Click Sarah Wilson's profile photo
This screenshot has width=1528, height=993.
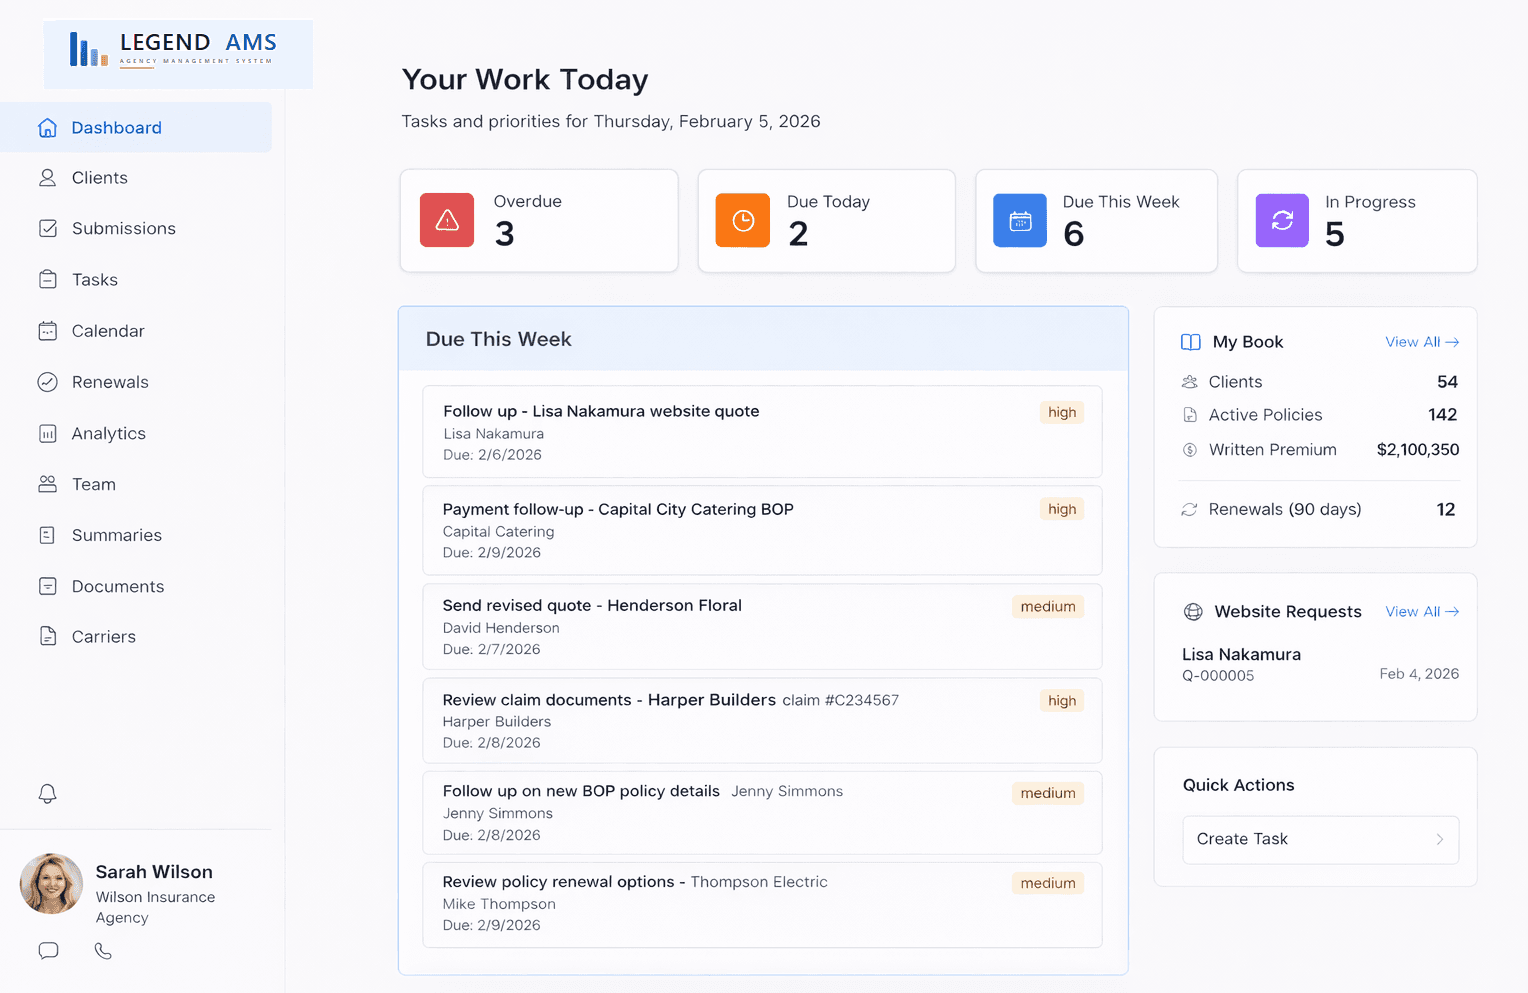click(51, 884)
